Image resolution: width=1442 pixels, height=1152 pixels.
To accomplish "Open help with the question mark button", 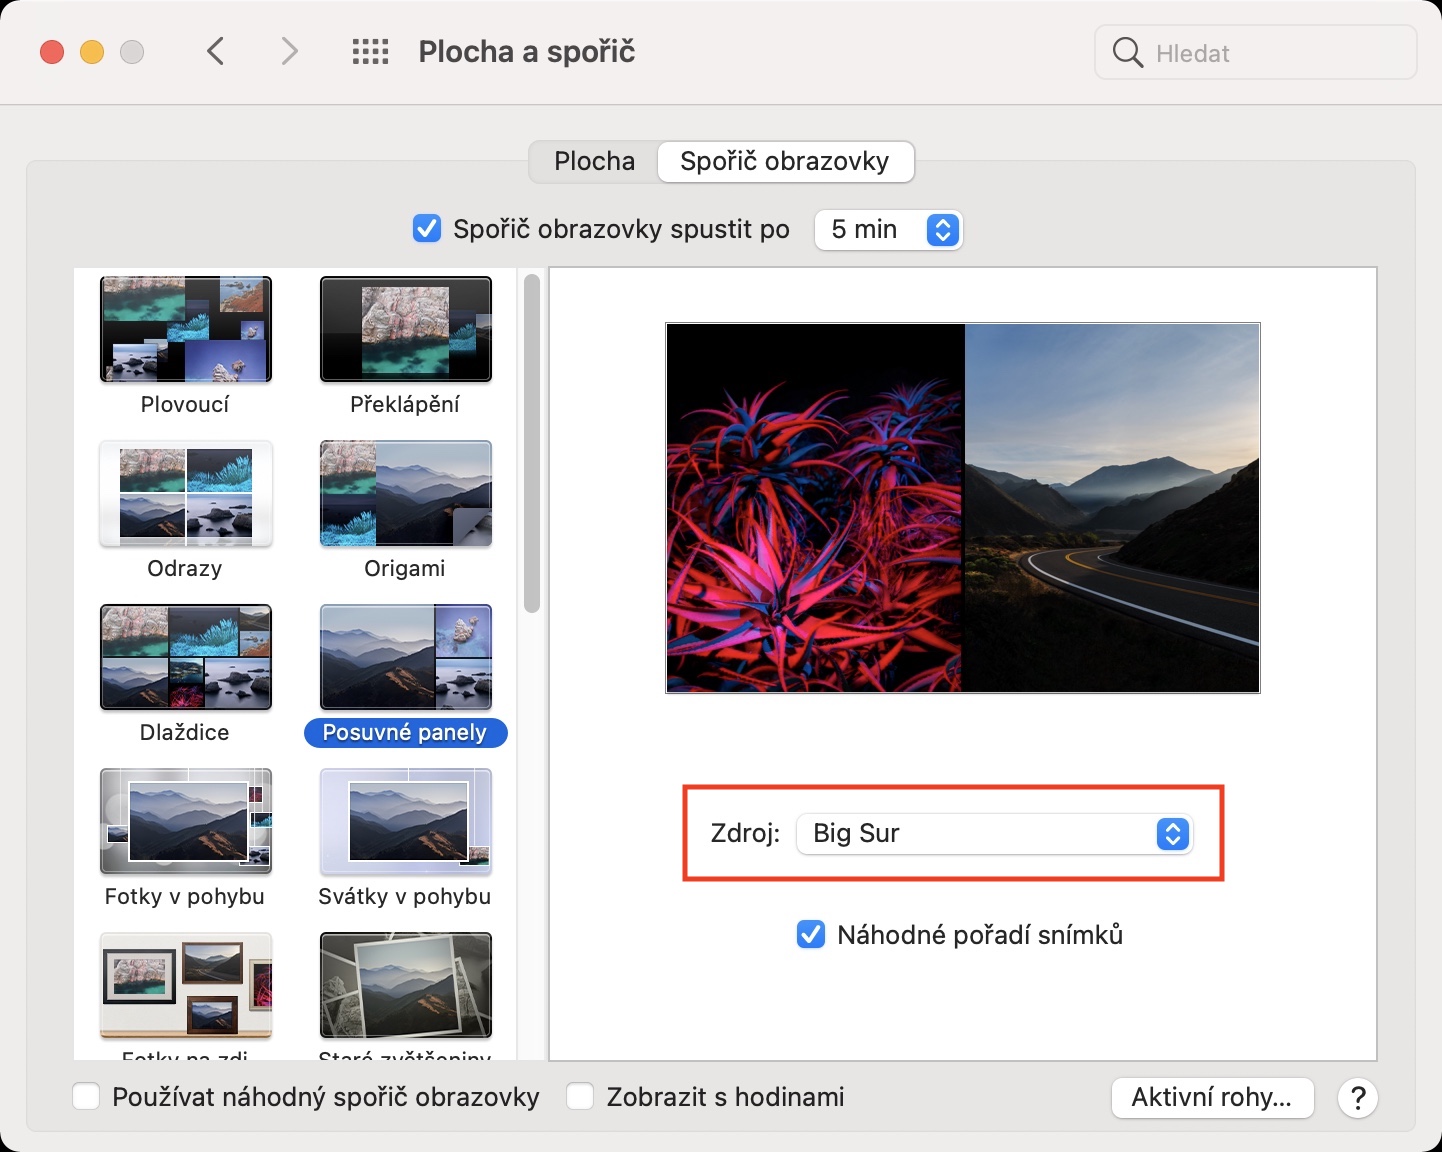I will pos(1358,1098).
